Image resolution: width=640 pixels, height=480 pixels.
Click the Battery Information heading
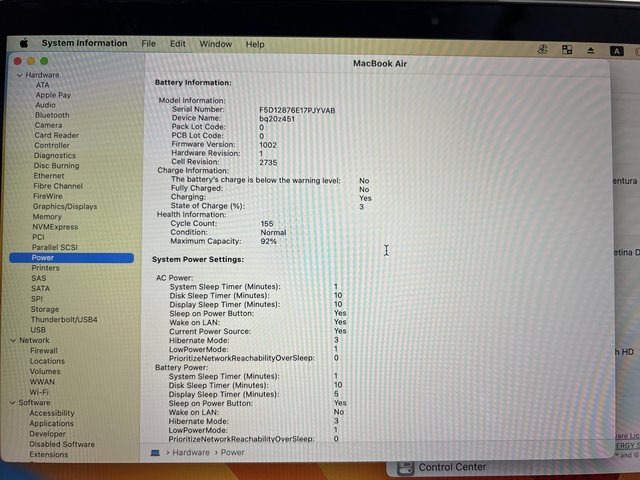pyautogui.click(x=193, y=82)
